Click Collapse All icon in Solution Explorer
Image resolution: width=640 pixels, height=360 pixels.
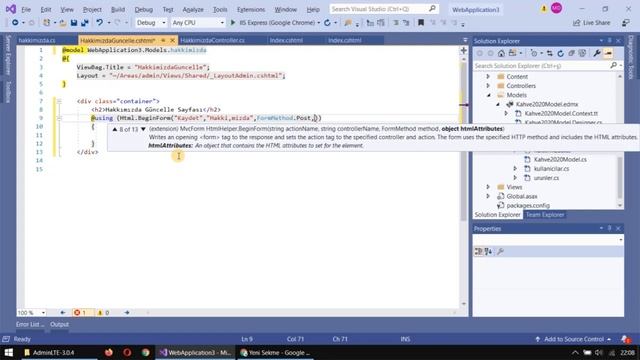[x=571, y=53]
